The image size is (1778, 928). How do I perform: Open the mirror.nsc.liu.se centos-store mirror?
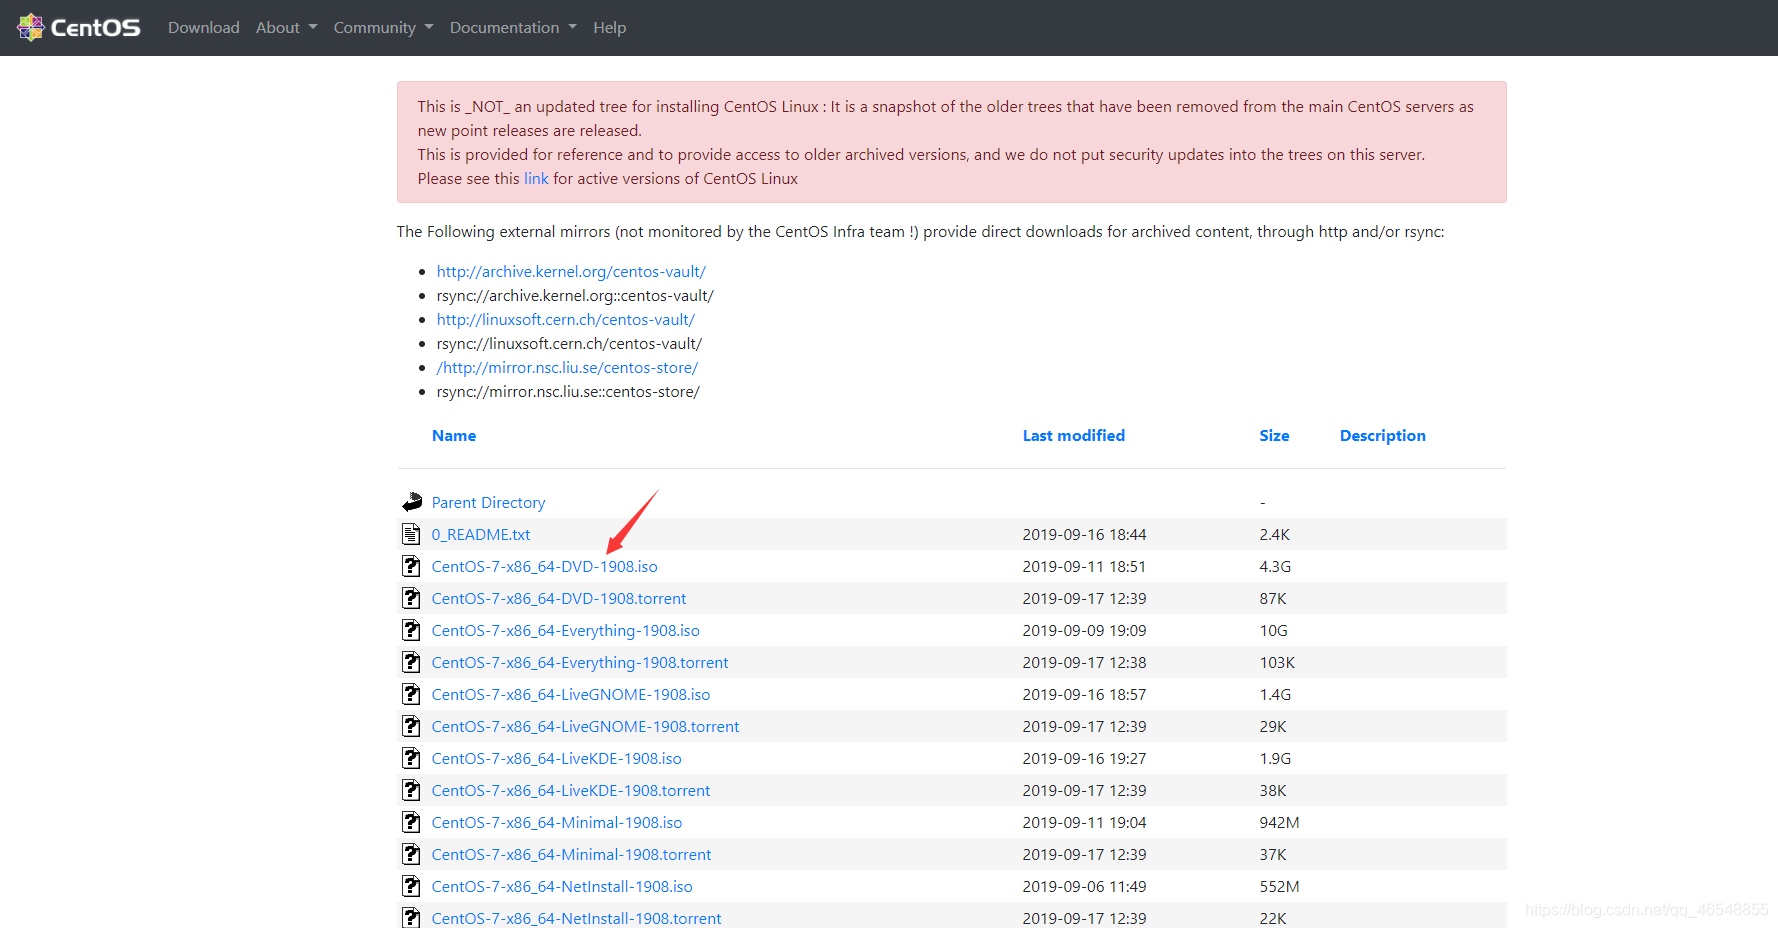[567, 368]
